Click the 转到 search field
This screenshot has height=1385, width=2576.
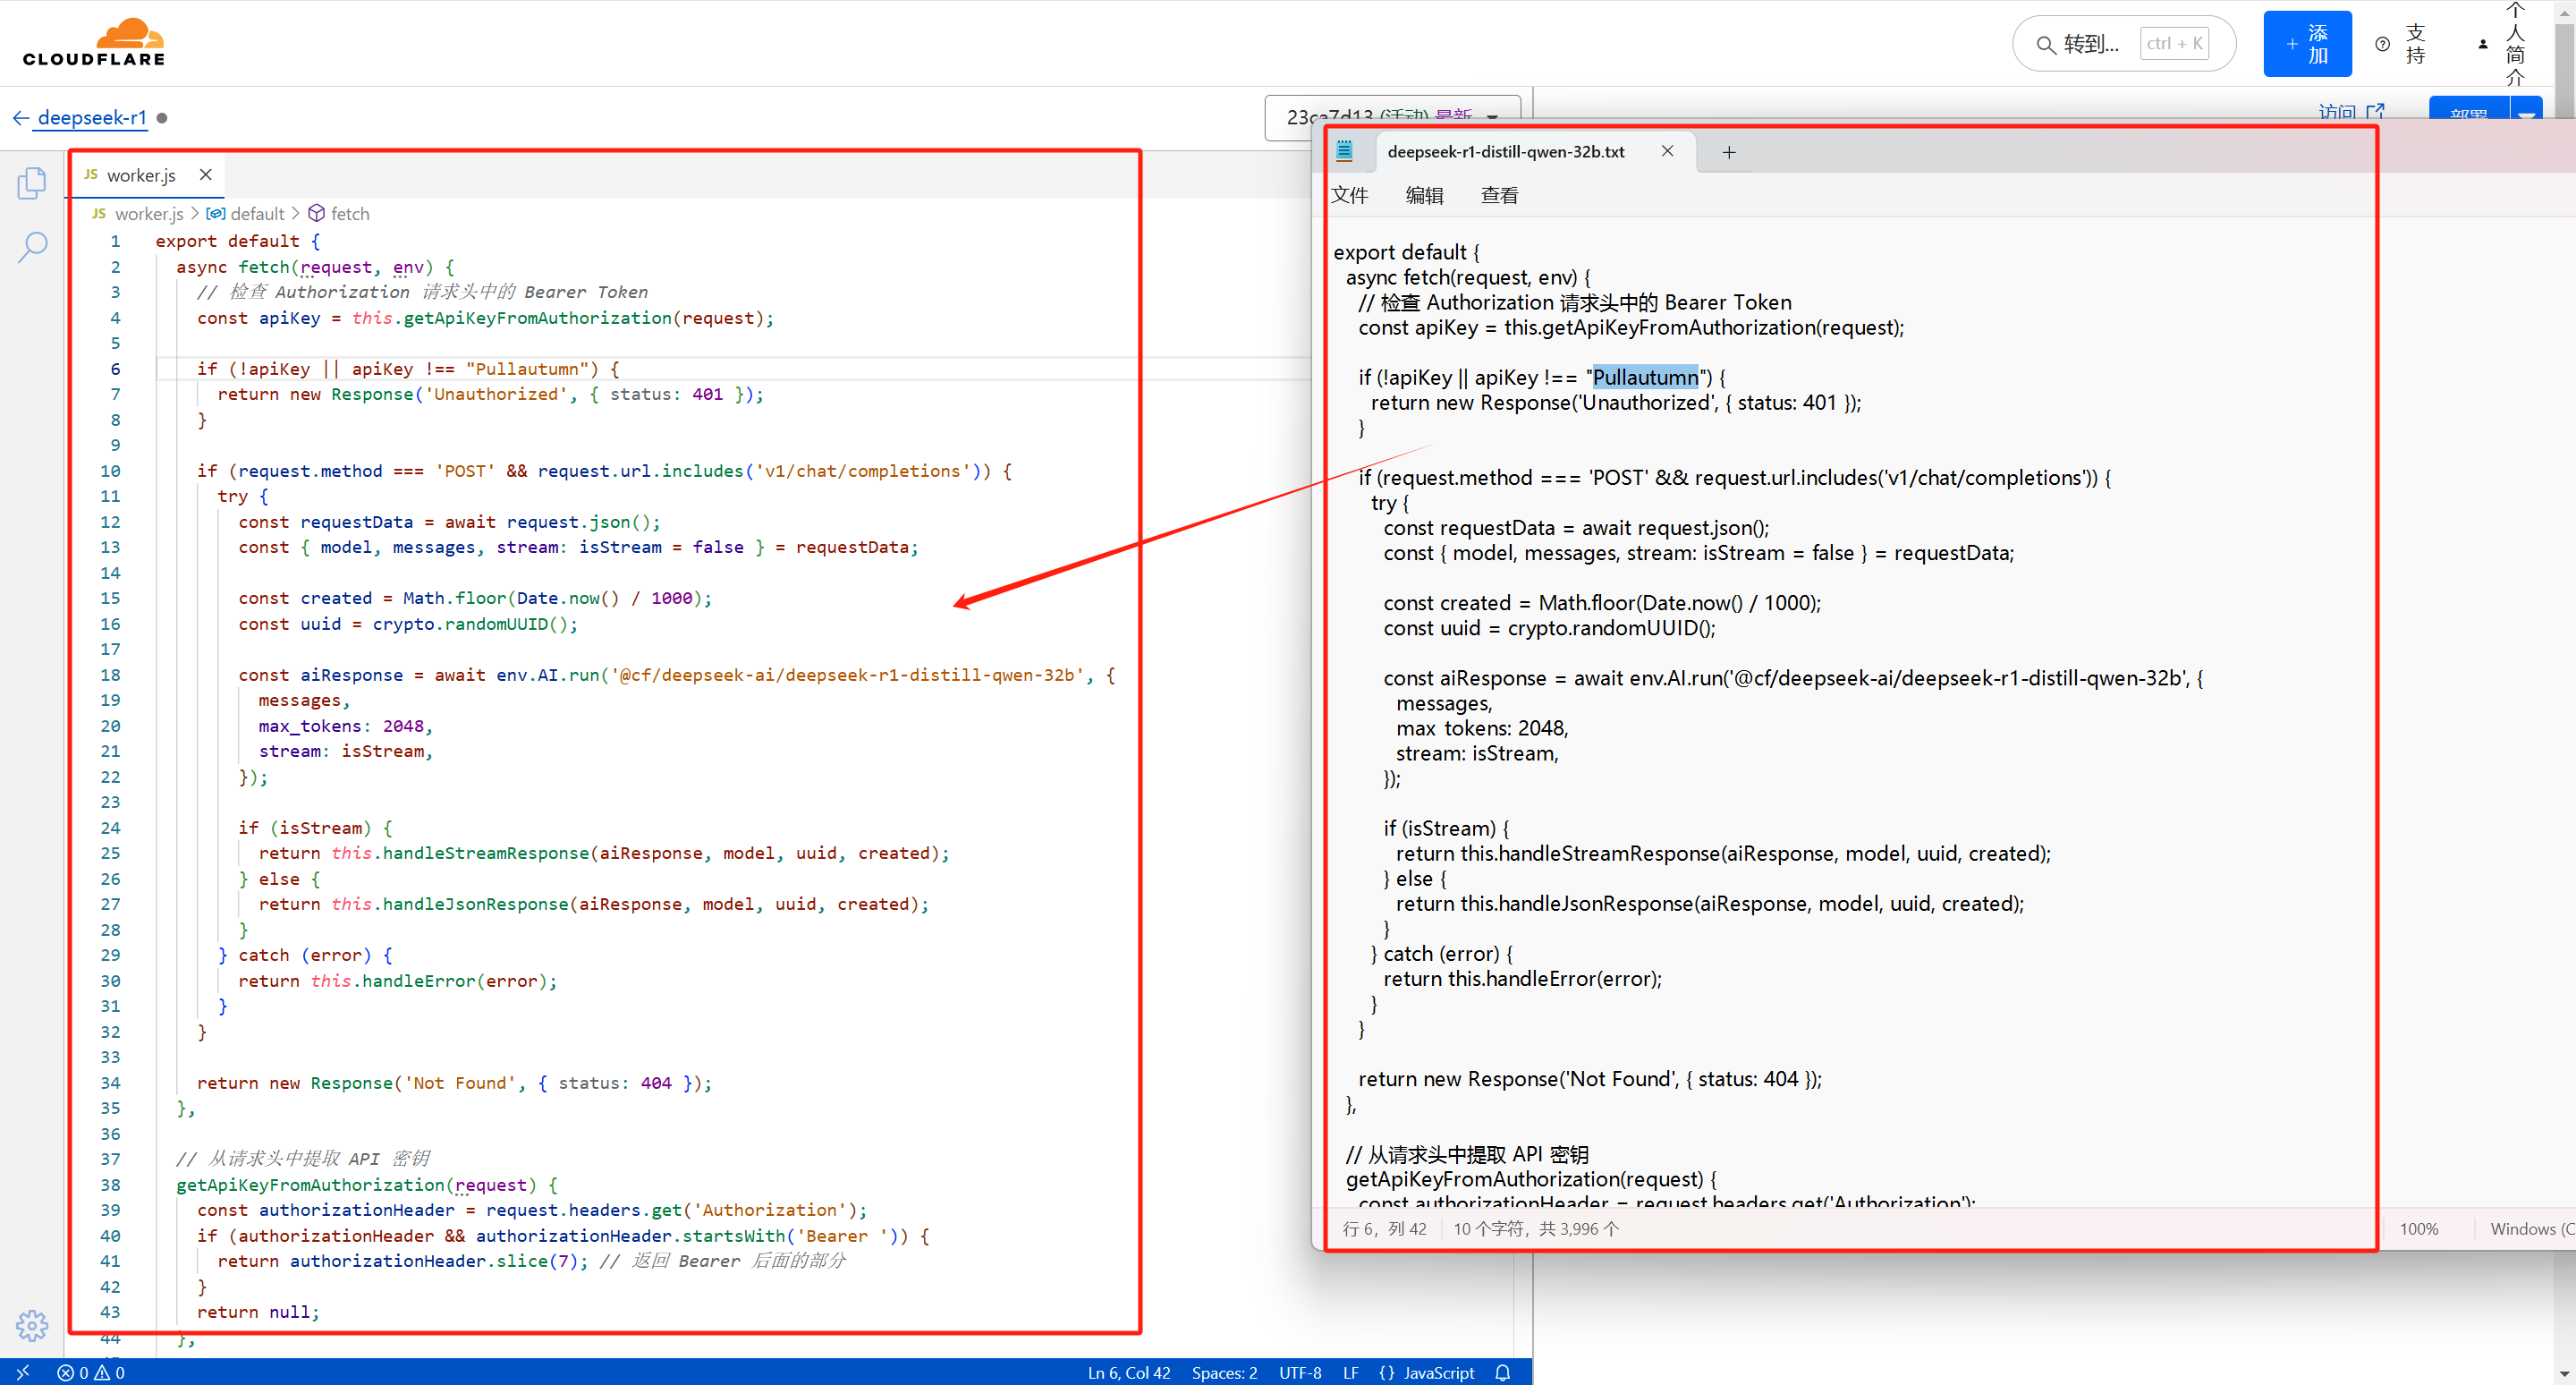click(x=2090, y=44)
